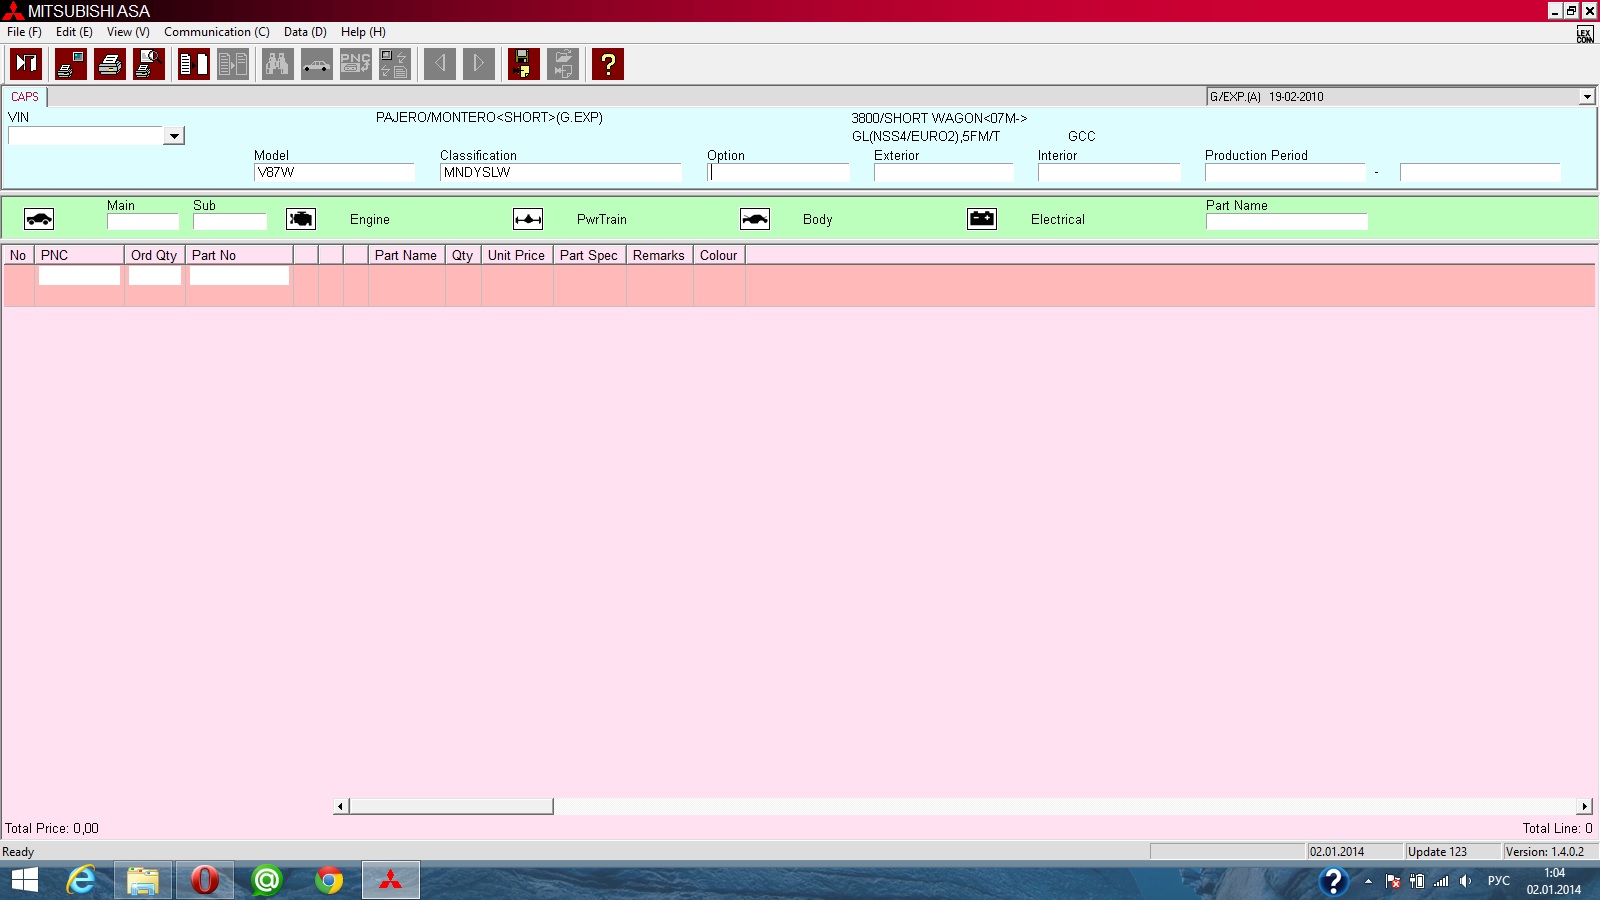
Task: Click the floppy disk save toolbar icon
Action: click(524, 64)
